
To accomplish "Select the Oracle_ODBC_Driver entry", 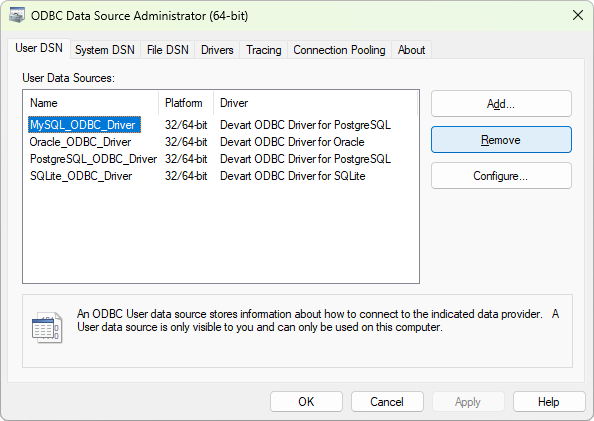I will tap(80, 142).
